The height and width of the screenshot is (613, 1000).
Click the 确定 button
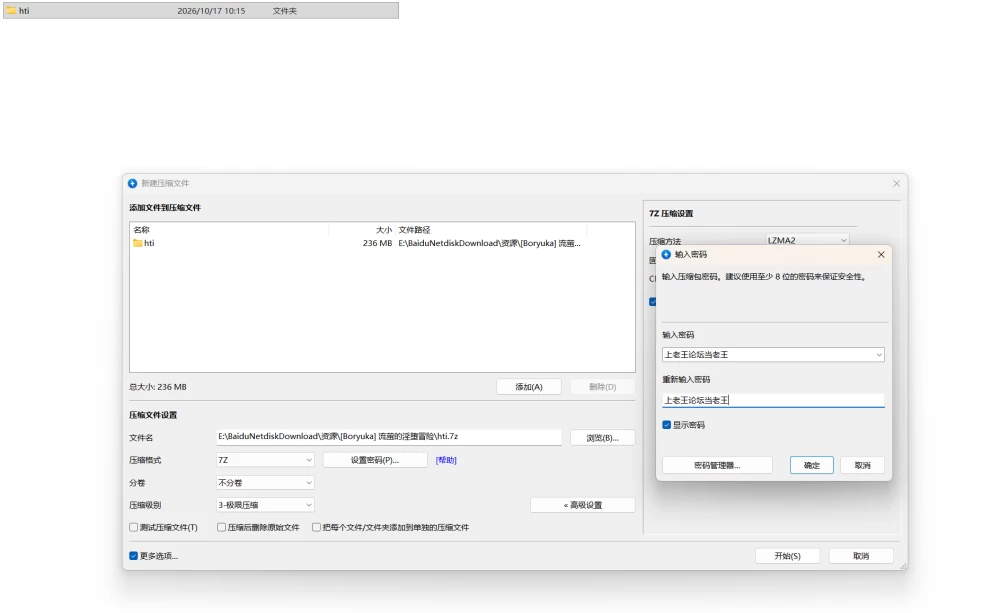pos(812,466)
